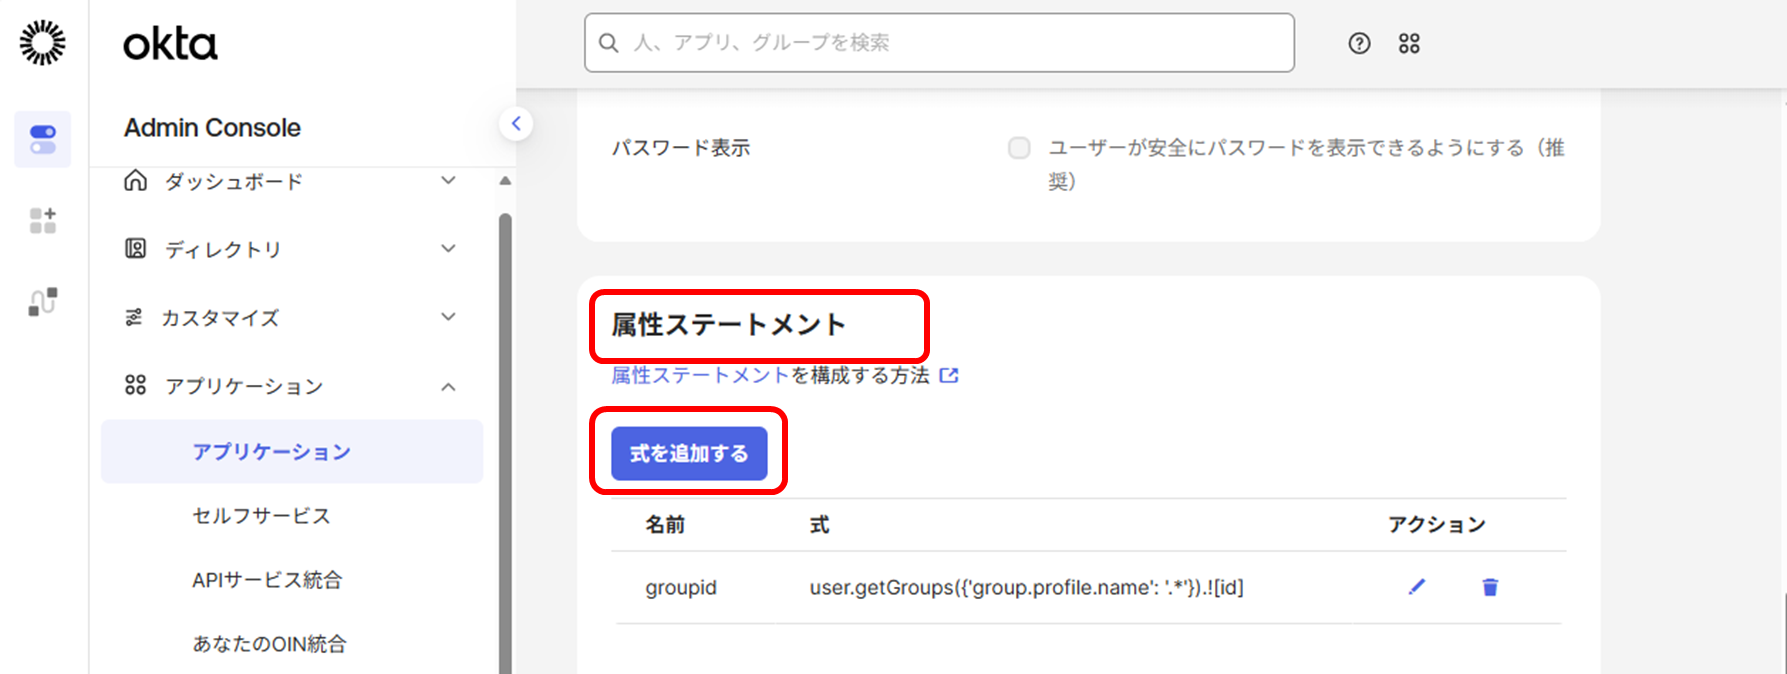The image size is (1787, 674).
Task: Open the add-apps grid icon in left rail
Action: (43, 220)
